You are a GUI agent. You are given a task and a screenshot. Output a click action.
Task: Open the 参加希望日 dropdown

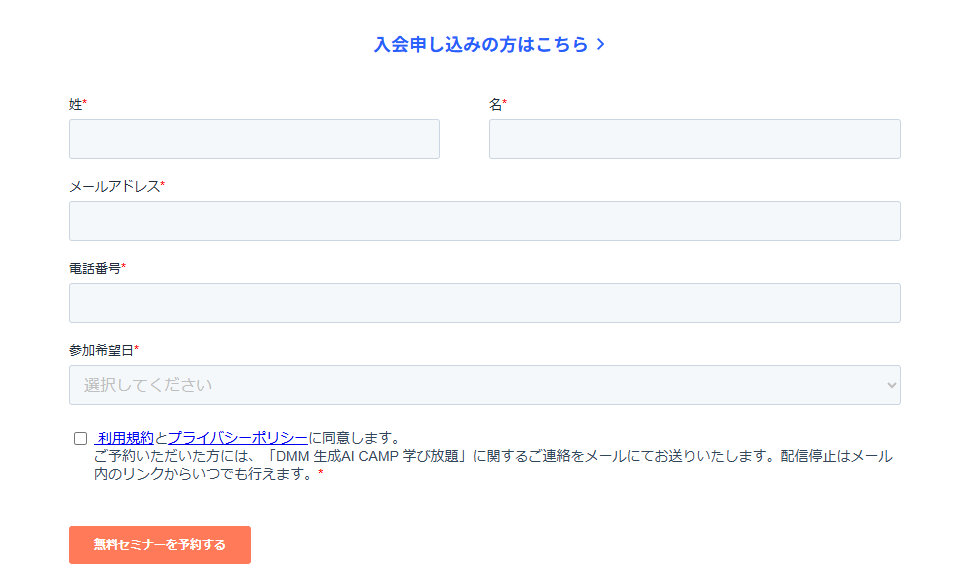pos(485,385)
